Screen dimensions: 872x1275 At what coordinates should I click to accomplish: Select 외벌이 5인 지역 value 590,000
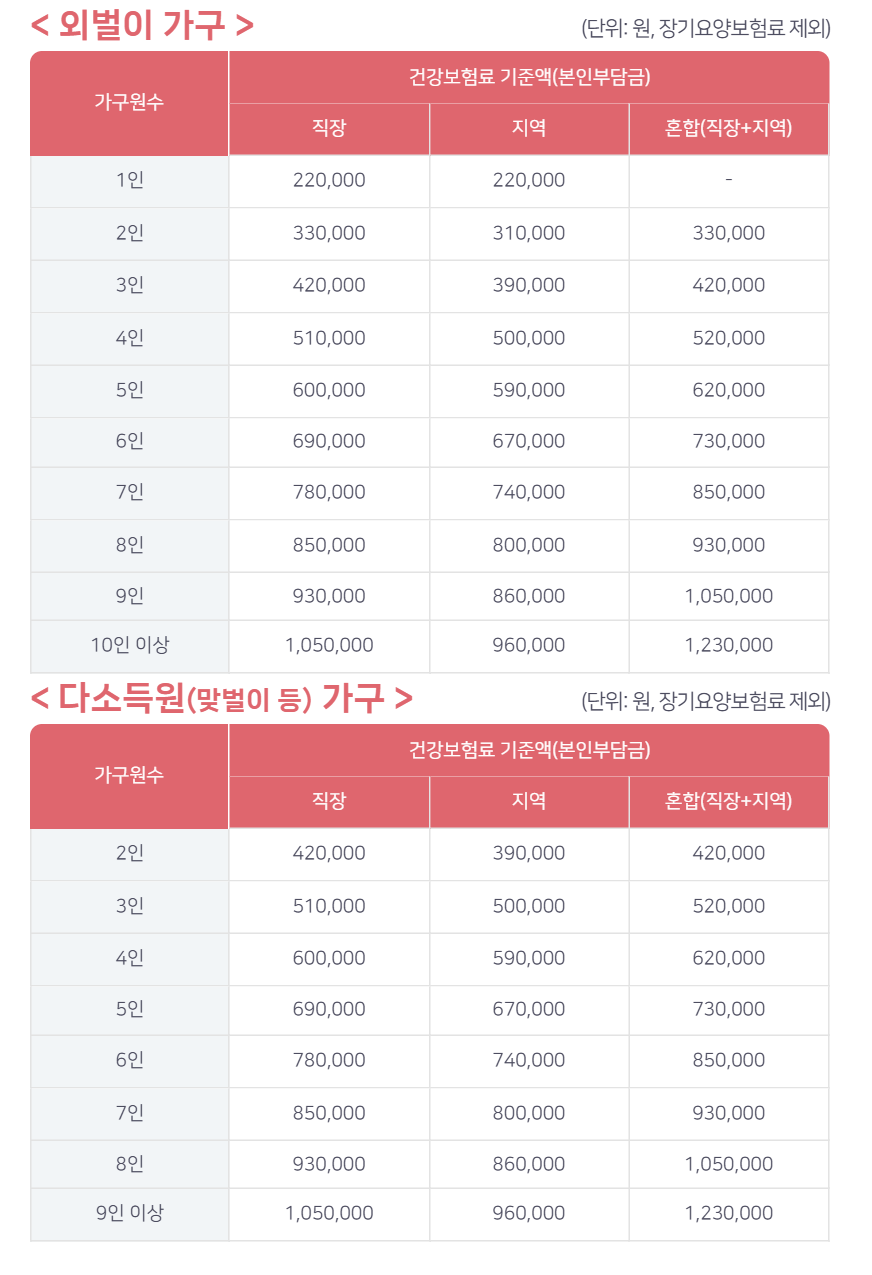coord(529,390)
